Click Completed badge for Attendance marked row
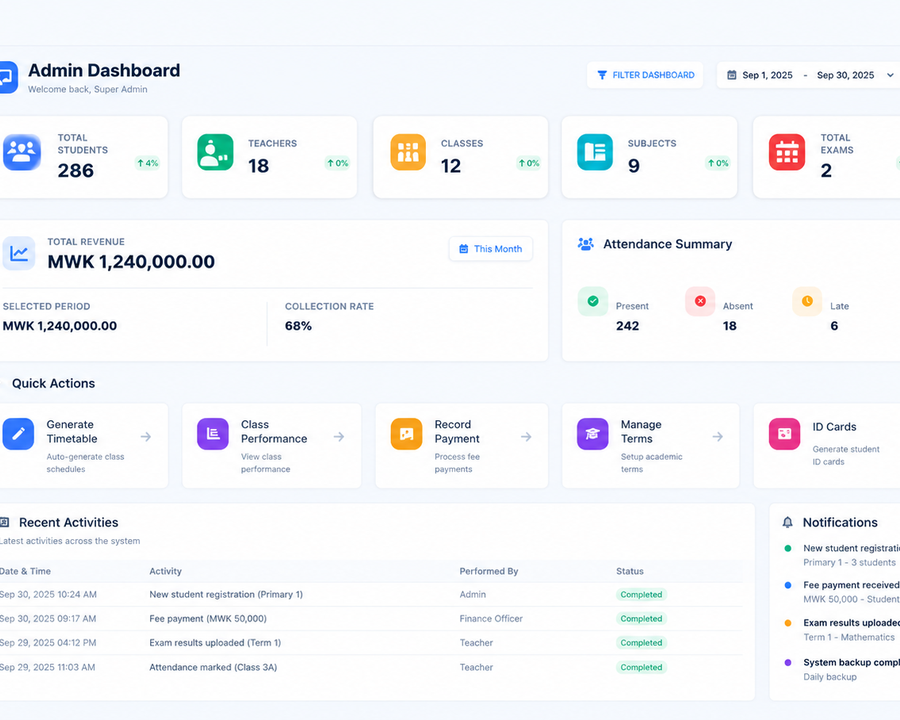 (x=641, y=667)
